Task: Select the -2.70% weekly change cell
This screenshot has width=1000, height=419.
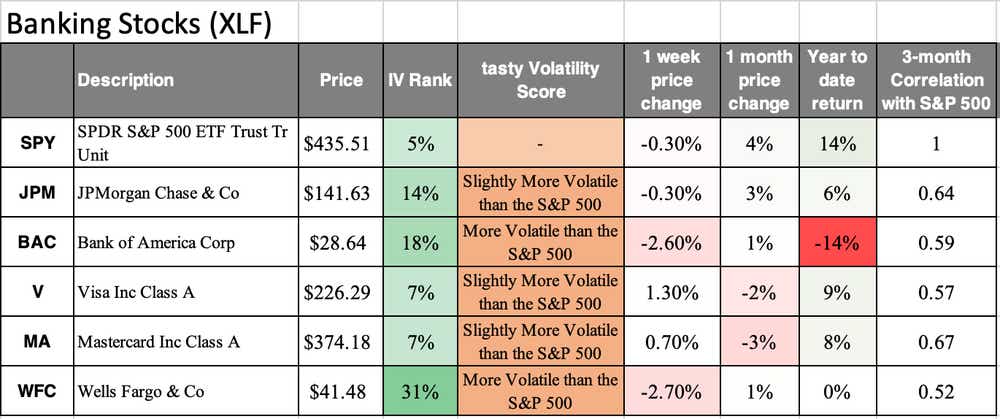Action: 672,391
